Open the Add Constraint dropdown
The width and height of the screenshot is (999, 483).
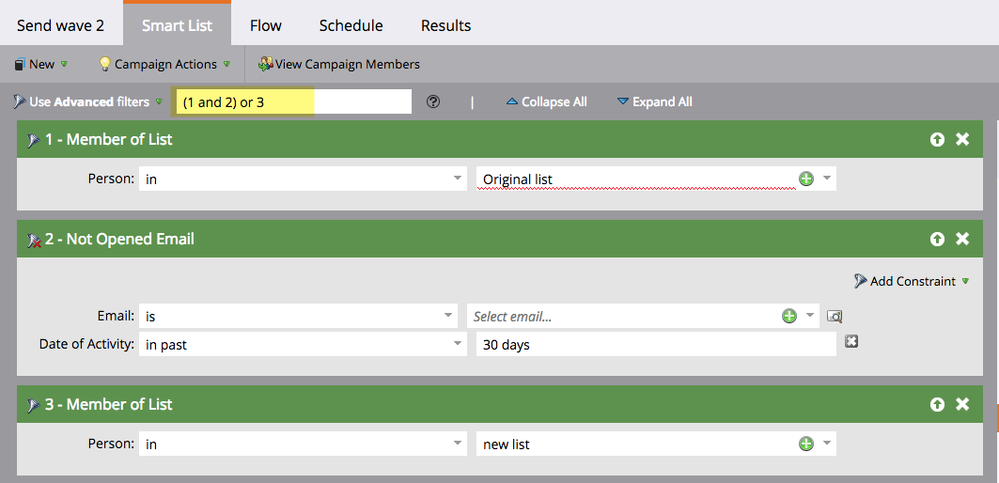click(x=911, y=281)
